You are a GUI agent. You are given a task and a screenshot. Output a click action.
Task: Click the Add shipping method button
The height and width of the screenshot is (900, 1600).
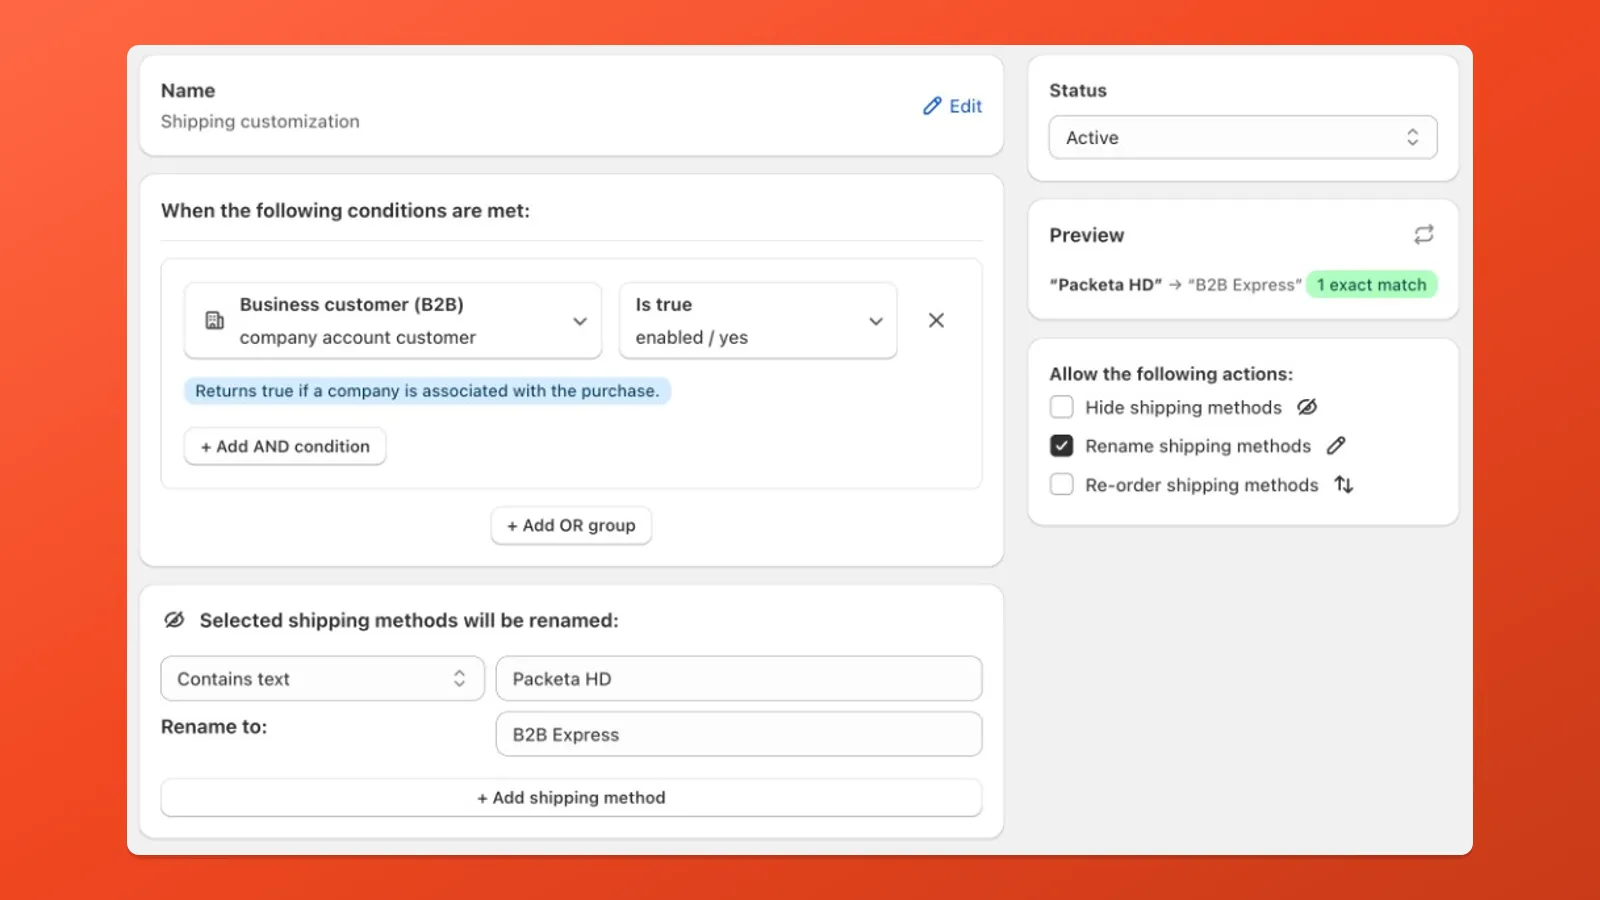(571, 797)
